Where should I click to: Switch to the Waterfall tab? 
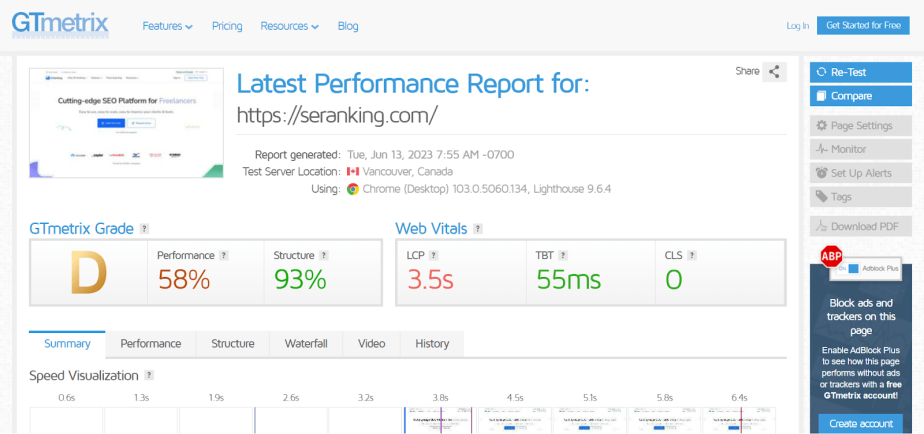pos(306,344)
